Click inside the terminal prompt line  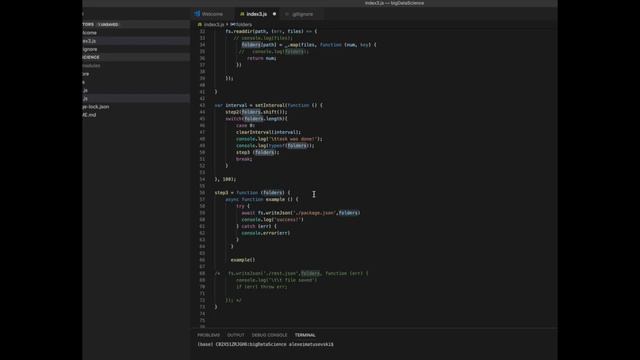pyautogui.click(x=265, y=344)
